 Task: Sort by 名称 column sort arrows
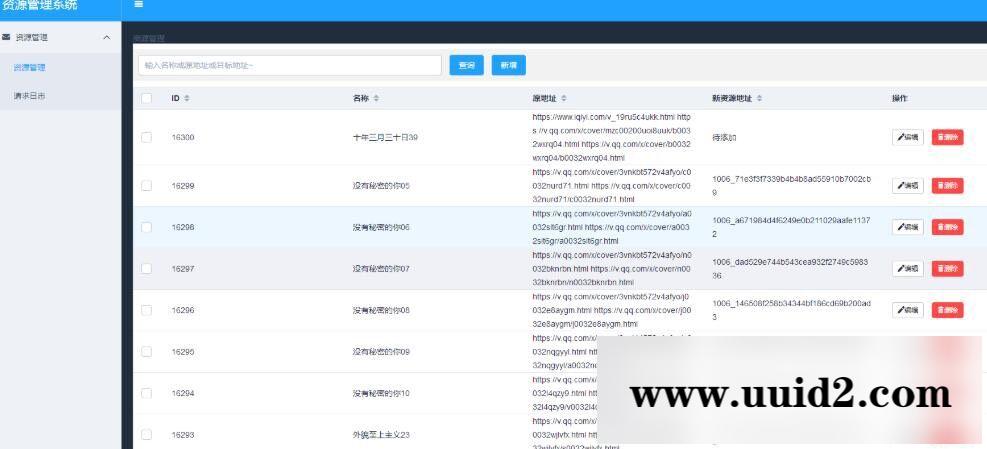pos(376,99)
